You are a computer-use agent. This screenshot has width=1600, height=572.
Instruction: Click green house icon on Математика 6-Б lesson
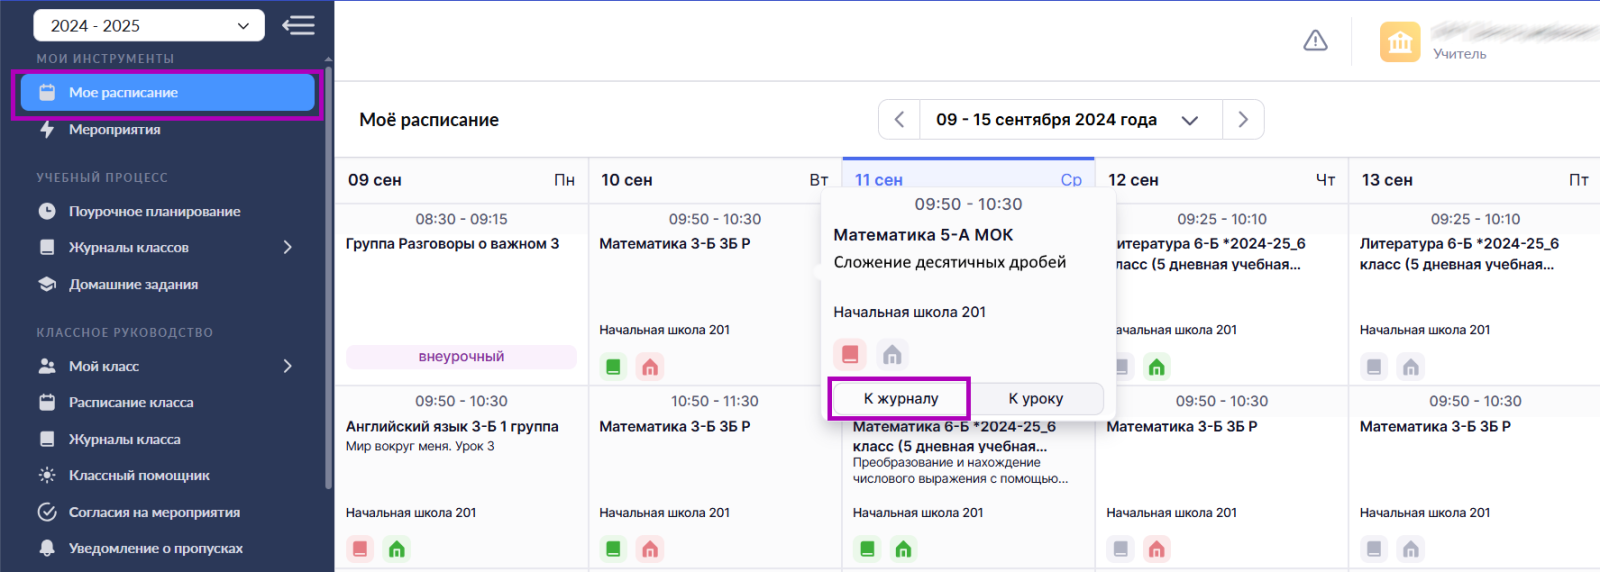point(904,549)
